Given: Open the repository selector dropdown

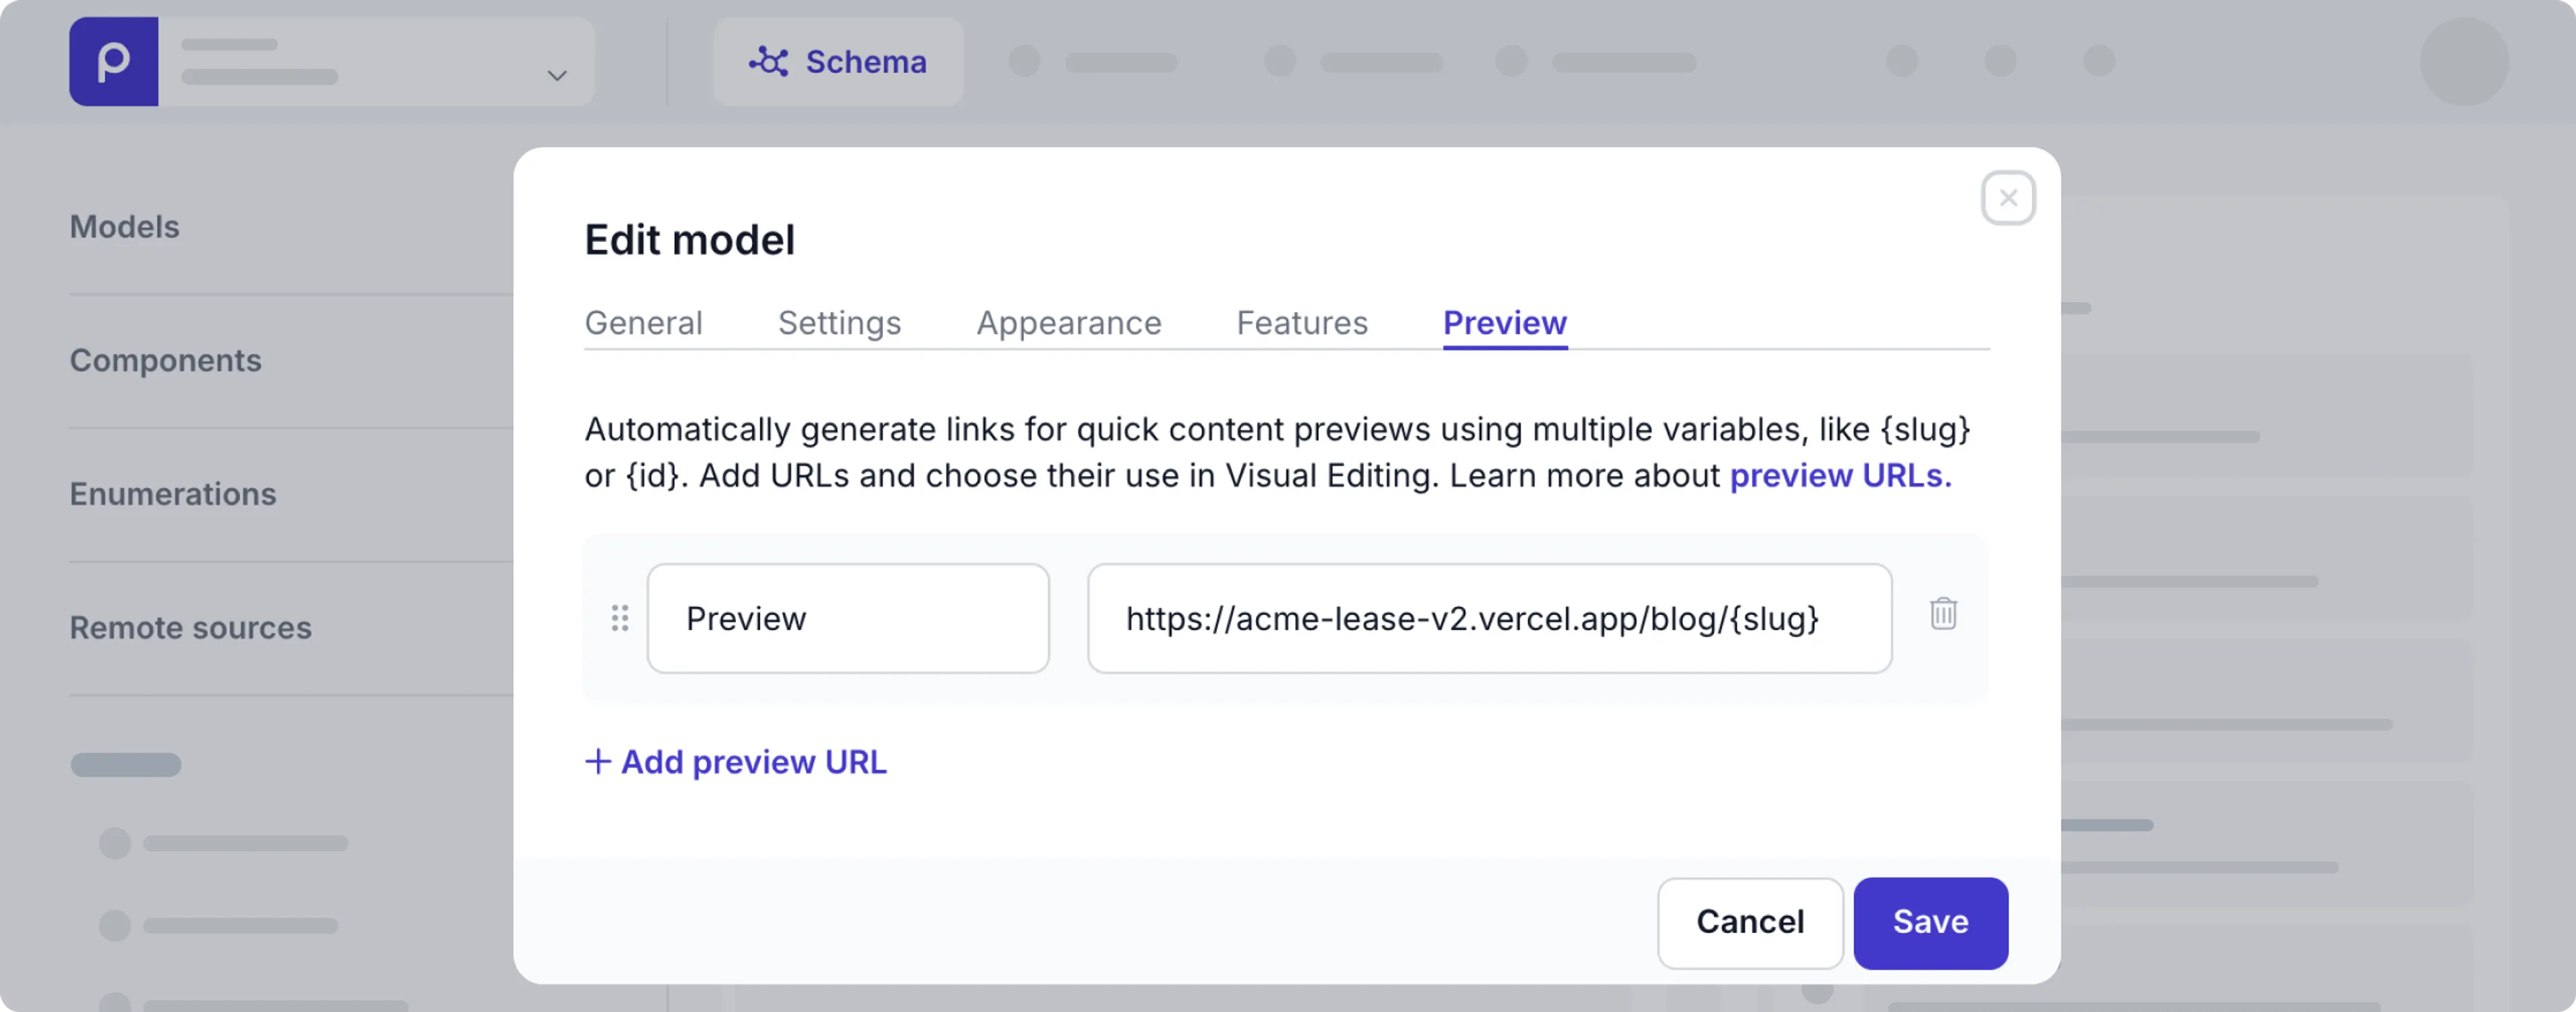Looking at the screenshot, I should pyautogui.click(x=556, y=74).
